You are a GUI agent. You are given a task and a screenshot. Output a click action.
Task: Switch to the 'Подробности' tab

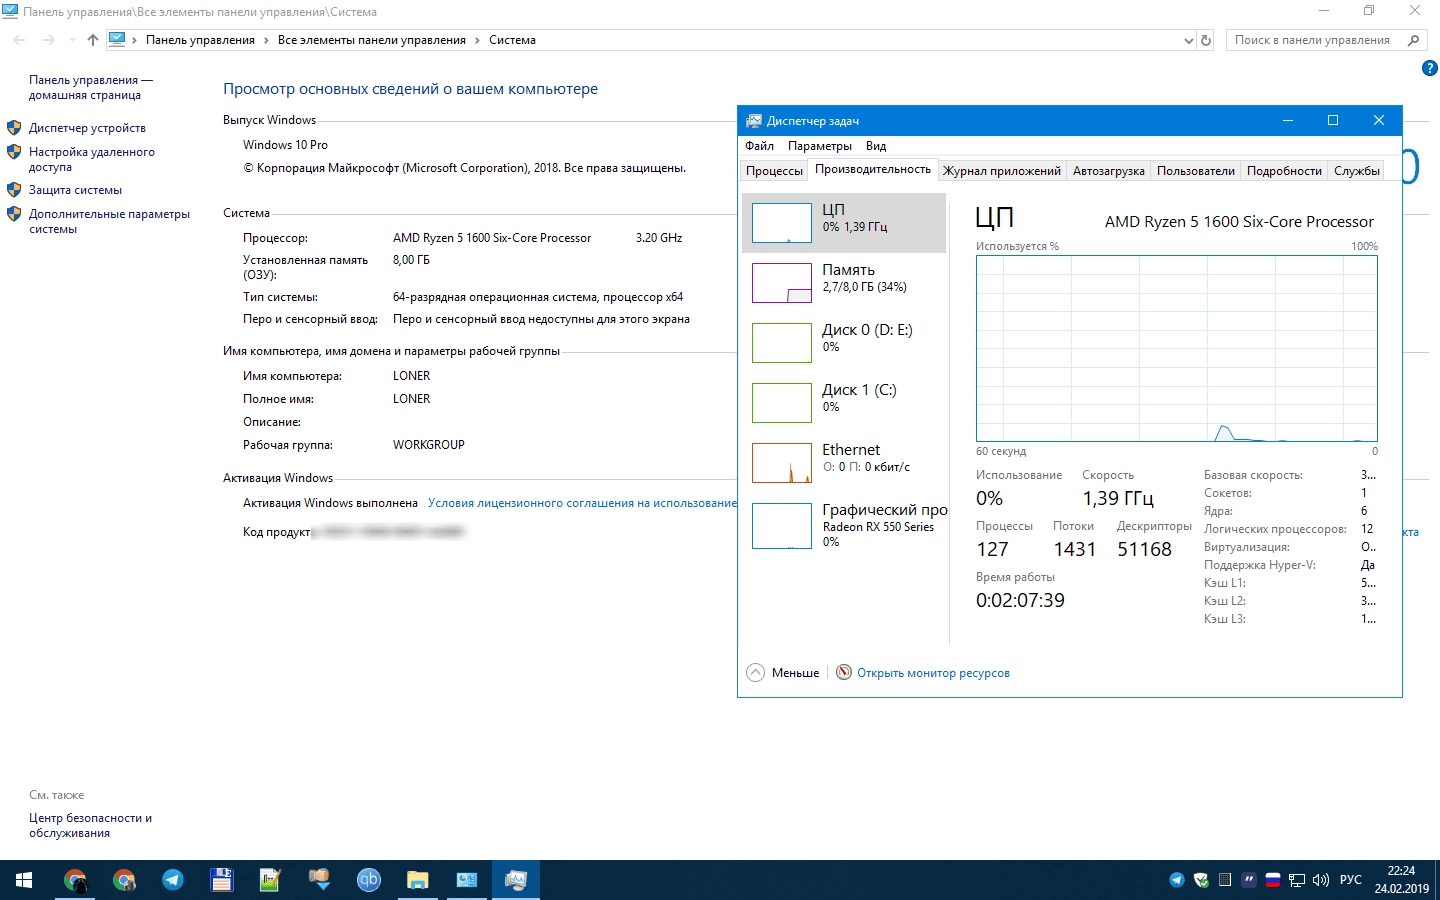pyautogui.click(x=1284, y=171)
